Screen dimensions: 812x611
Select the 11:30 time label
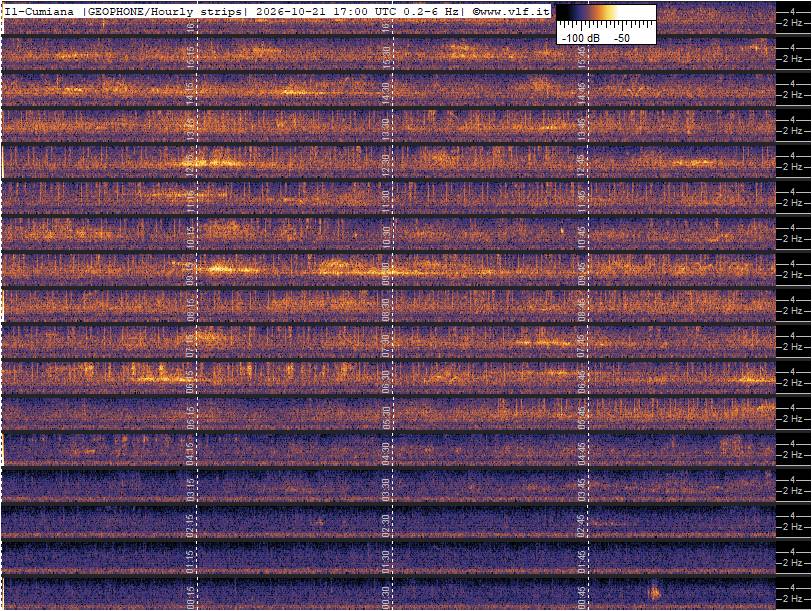386,202
